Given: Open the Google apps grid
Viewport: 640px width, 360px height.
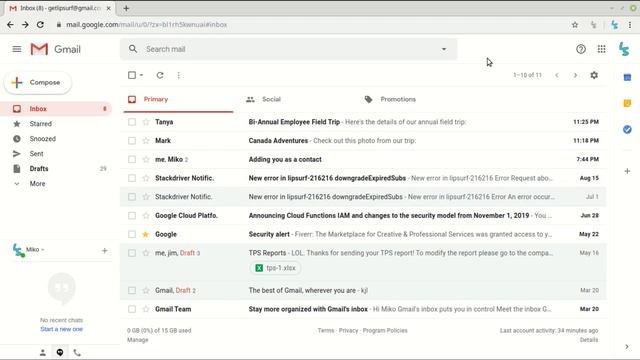Looking at the screenshot, I should (602, 49).
